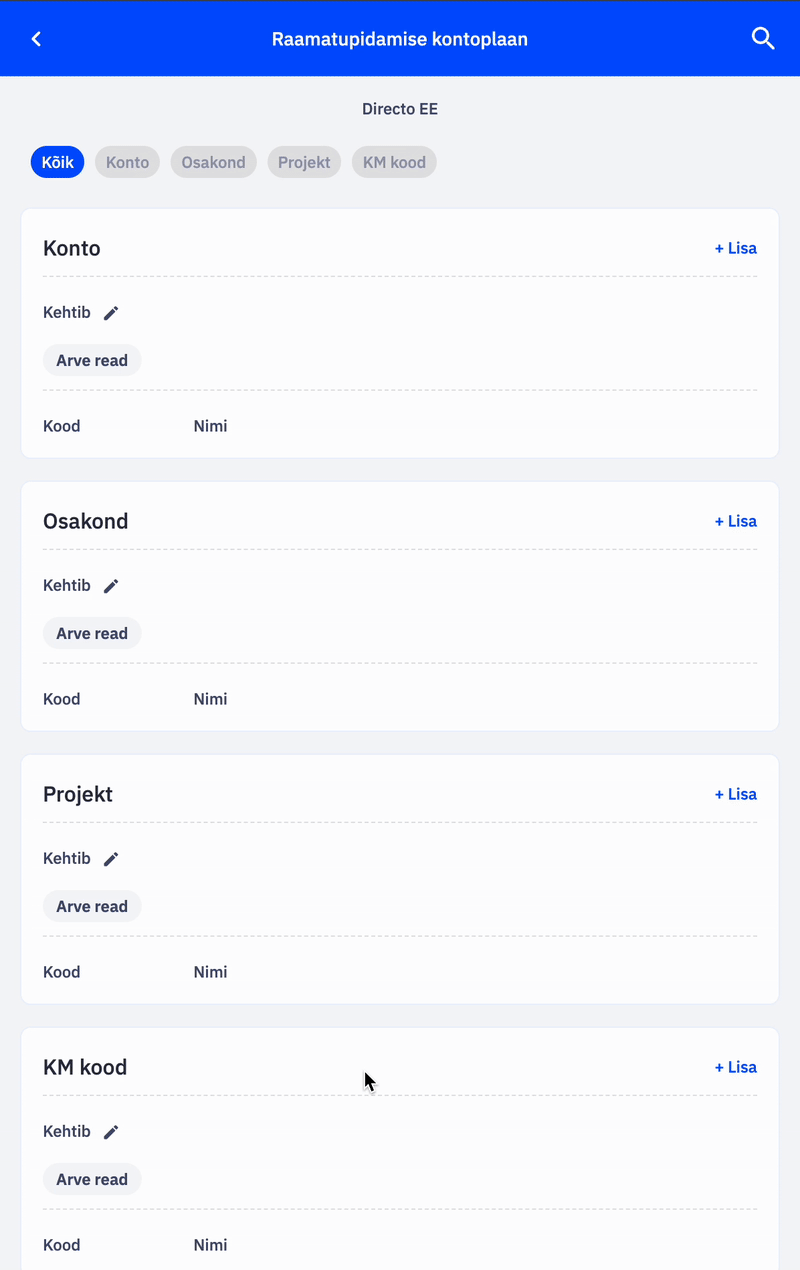Viewport: 800px width, 1270px height.
Task: Filter by the Osakond chip
Action: (x=213, y=162)
